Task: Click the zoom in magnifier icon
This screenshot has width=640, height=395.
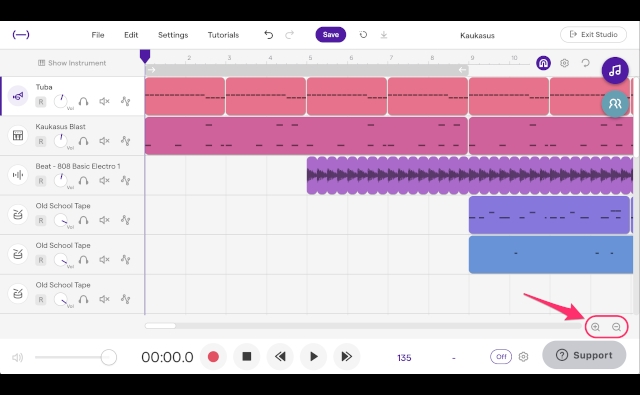Action: tap(596, 327)
